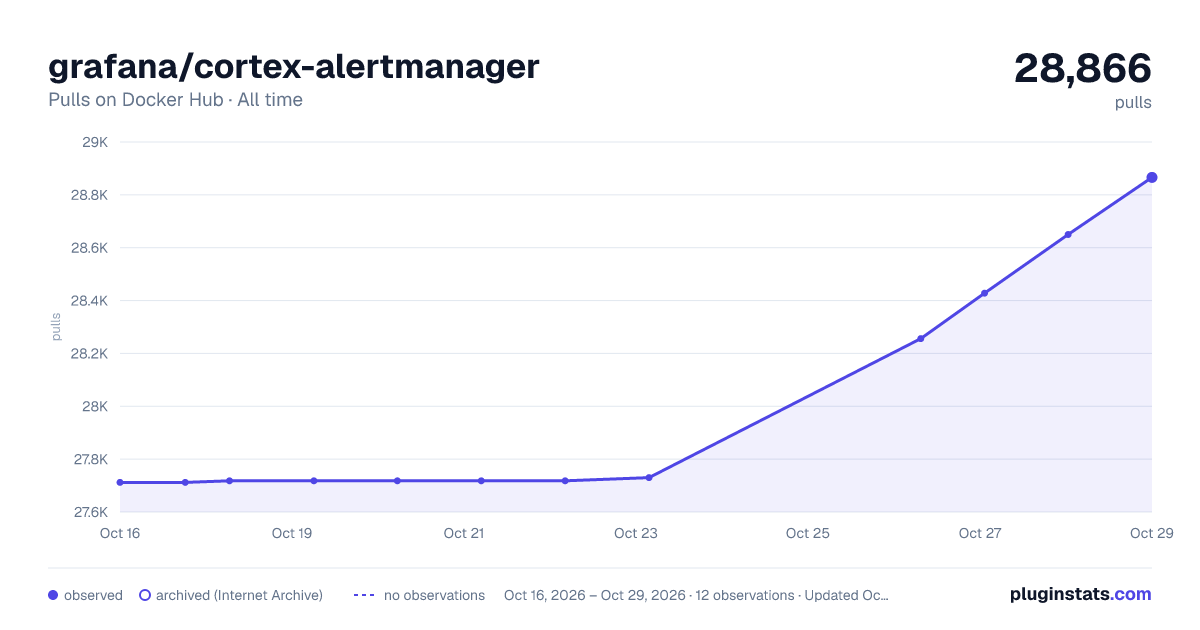This screenshot has height=630, width=1200.
Task: Click the 28.6K y-axis label
Action: point(89,248)
